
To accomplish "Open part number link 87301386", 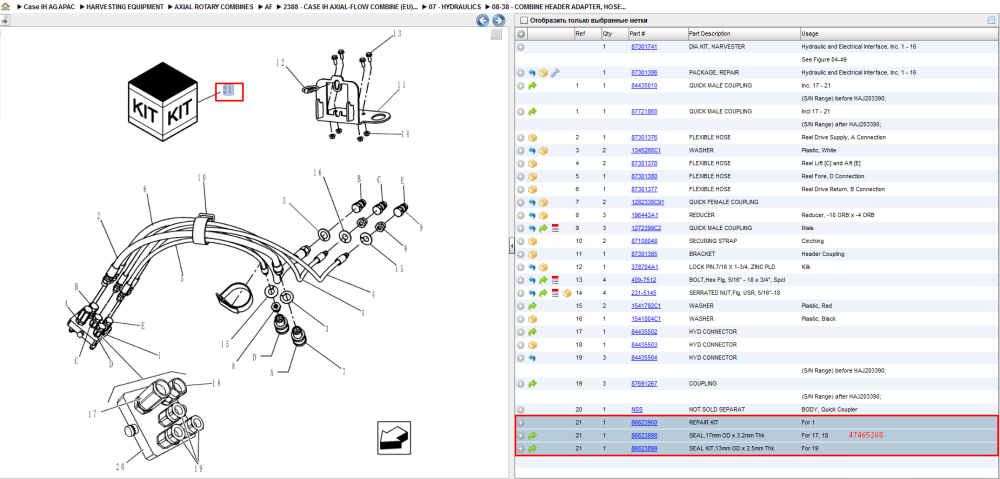I will point(643,73).
